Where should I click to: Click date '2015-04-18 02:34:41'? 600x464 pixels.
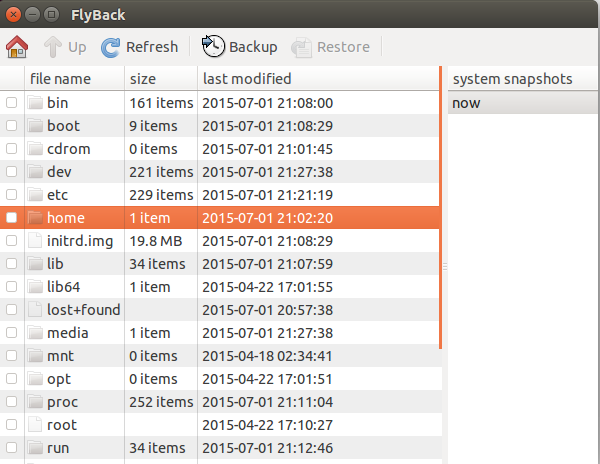point(267,356)
